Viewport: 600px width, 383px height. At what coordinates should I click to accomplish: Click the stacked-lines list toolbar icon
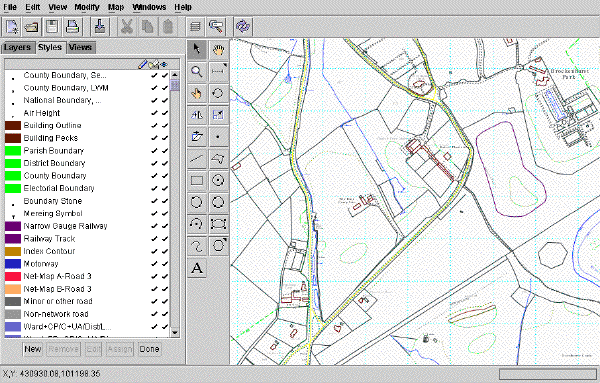(195, 27)
